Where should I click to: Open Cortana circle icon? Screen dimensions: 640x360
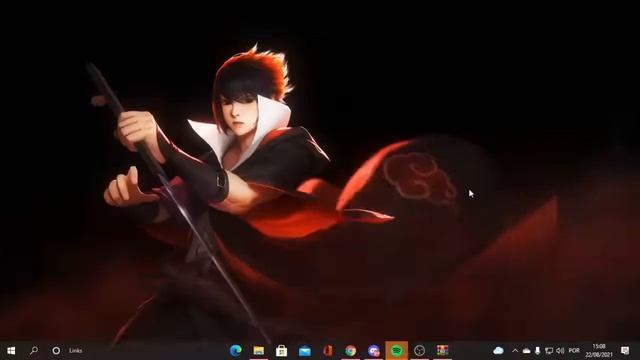(x=56, y=351)
